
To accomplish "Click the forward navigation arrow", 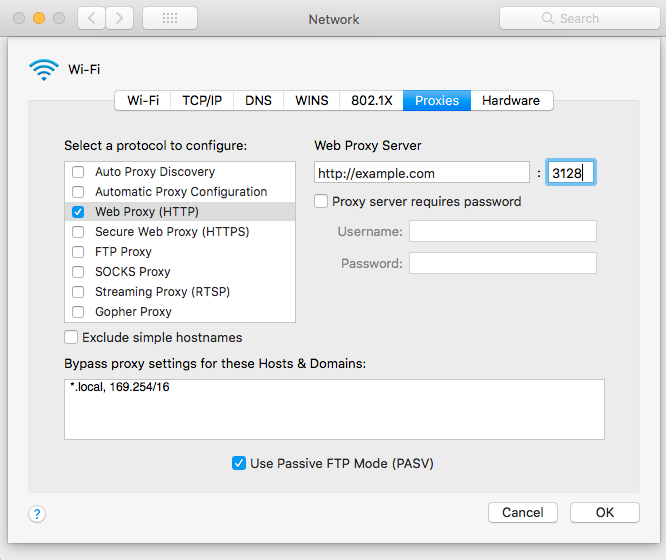I will 119,18.
